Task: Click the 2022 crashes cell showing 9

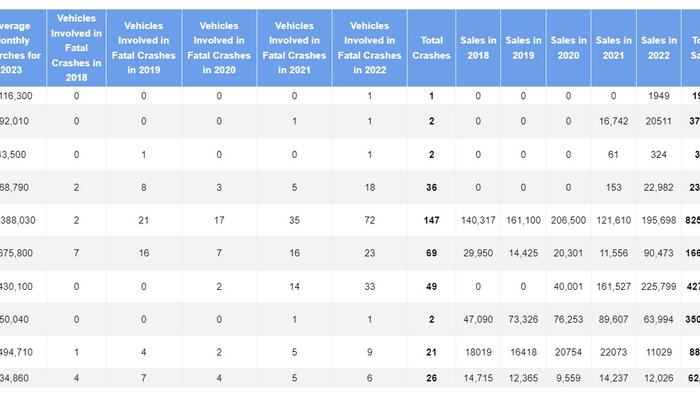Action: 370,352
